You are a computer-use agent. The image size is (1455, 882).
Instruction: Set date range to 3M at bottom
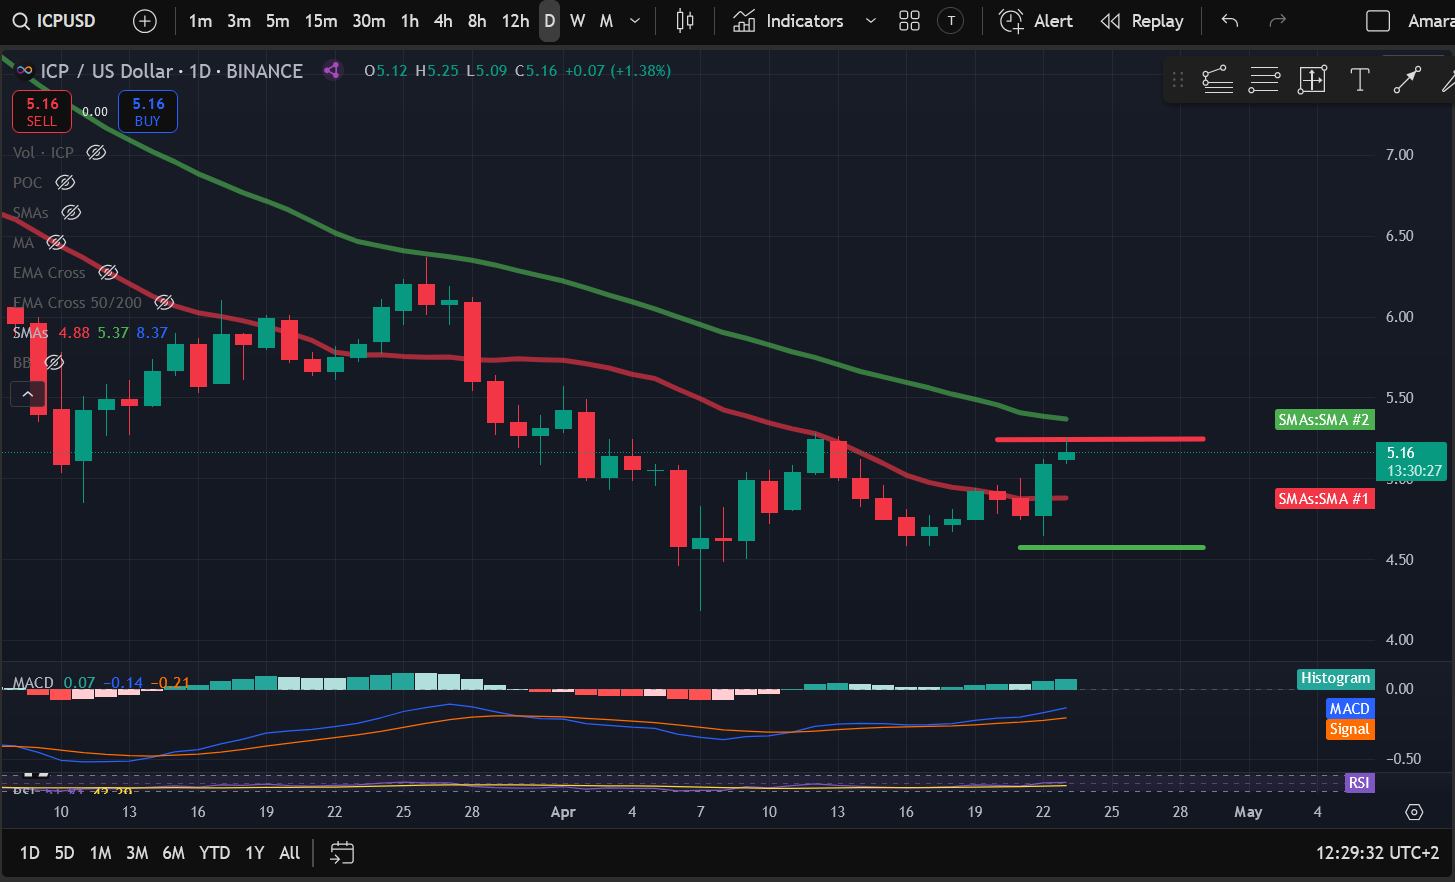click(137, 853)
